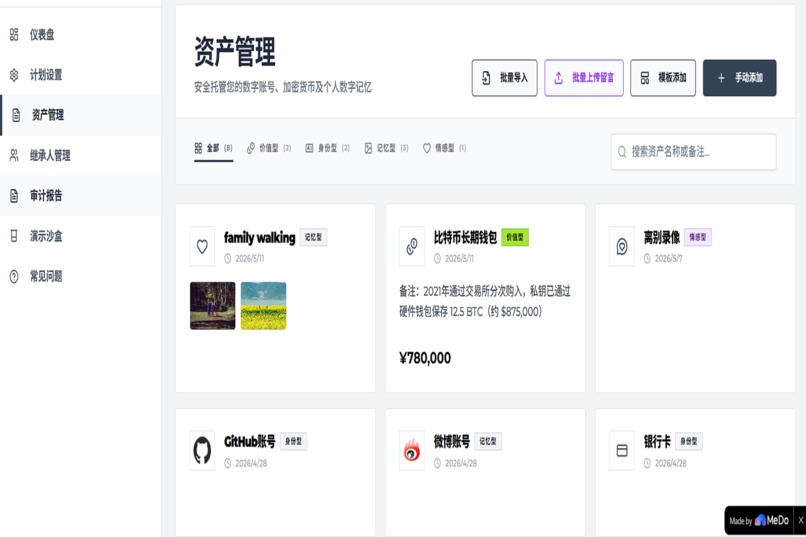Go to 继承人管理 in the sidebar
Screen dimensions: 806x537
(80, 155)
